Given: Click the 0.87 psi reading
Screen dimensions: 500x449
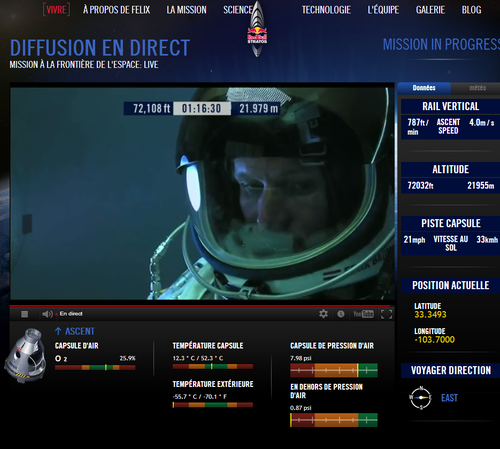Looking at the screenshot, I should 301,408.
